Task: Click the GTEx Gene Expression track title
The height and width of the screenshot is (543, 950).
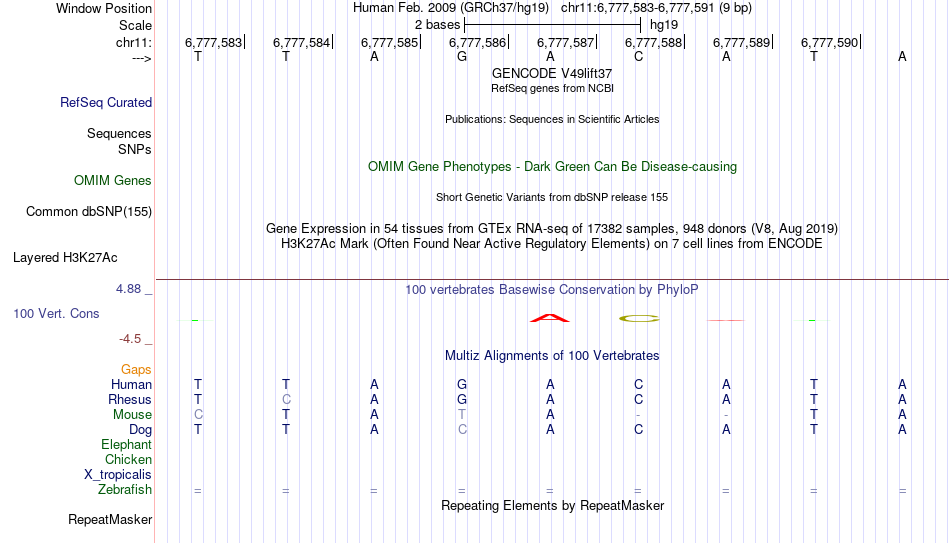Action: click(552, 228)
